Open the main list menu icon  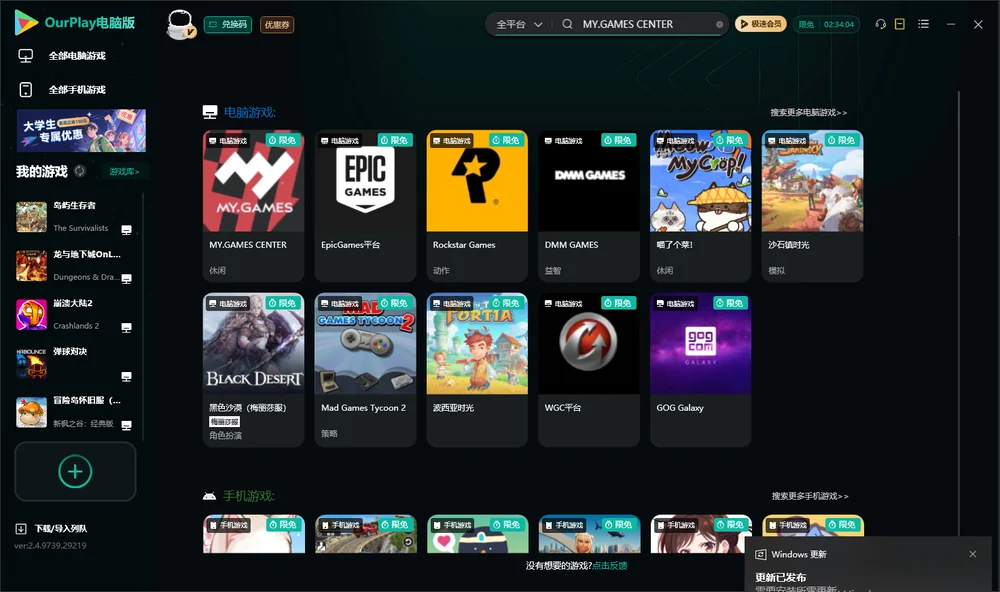coord(923,24)
